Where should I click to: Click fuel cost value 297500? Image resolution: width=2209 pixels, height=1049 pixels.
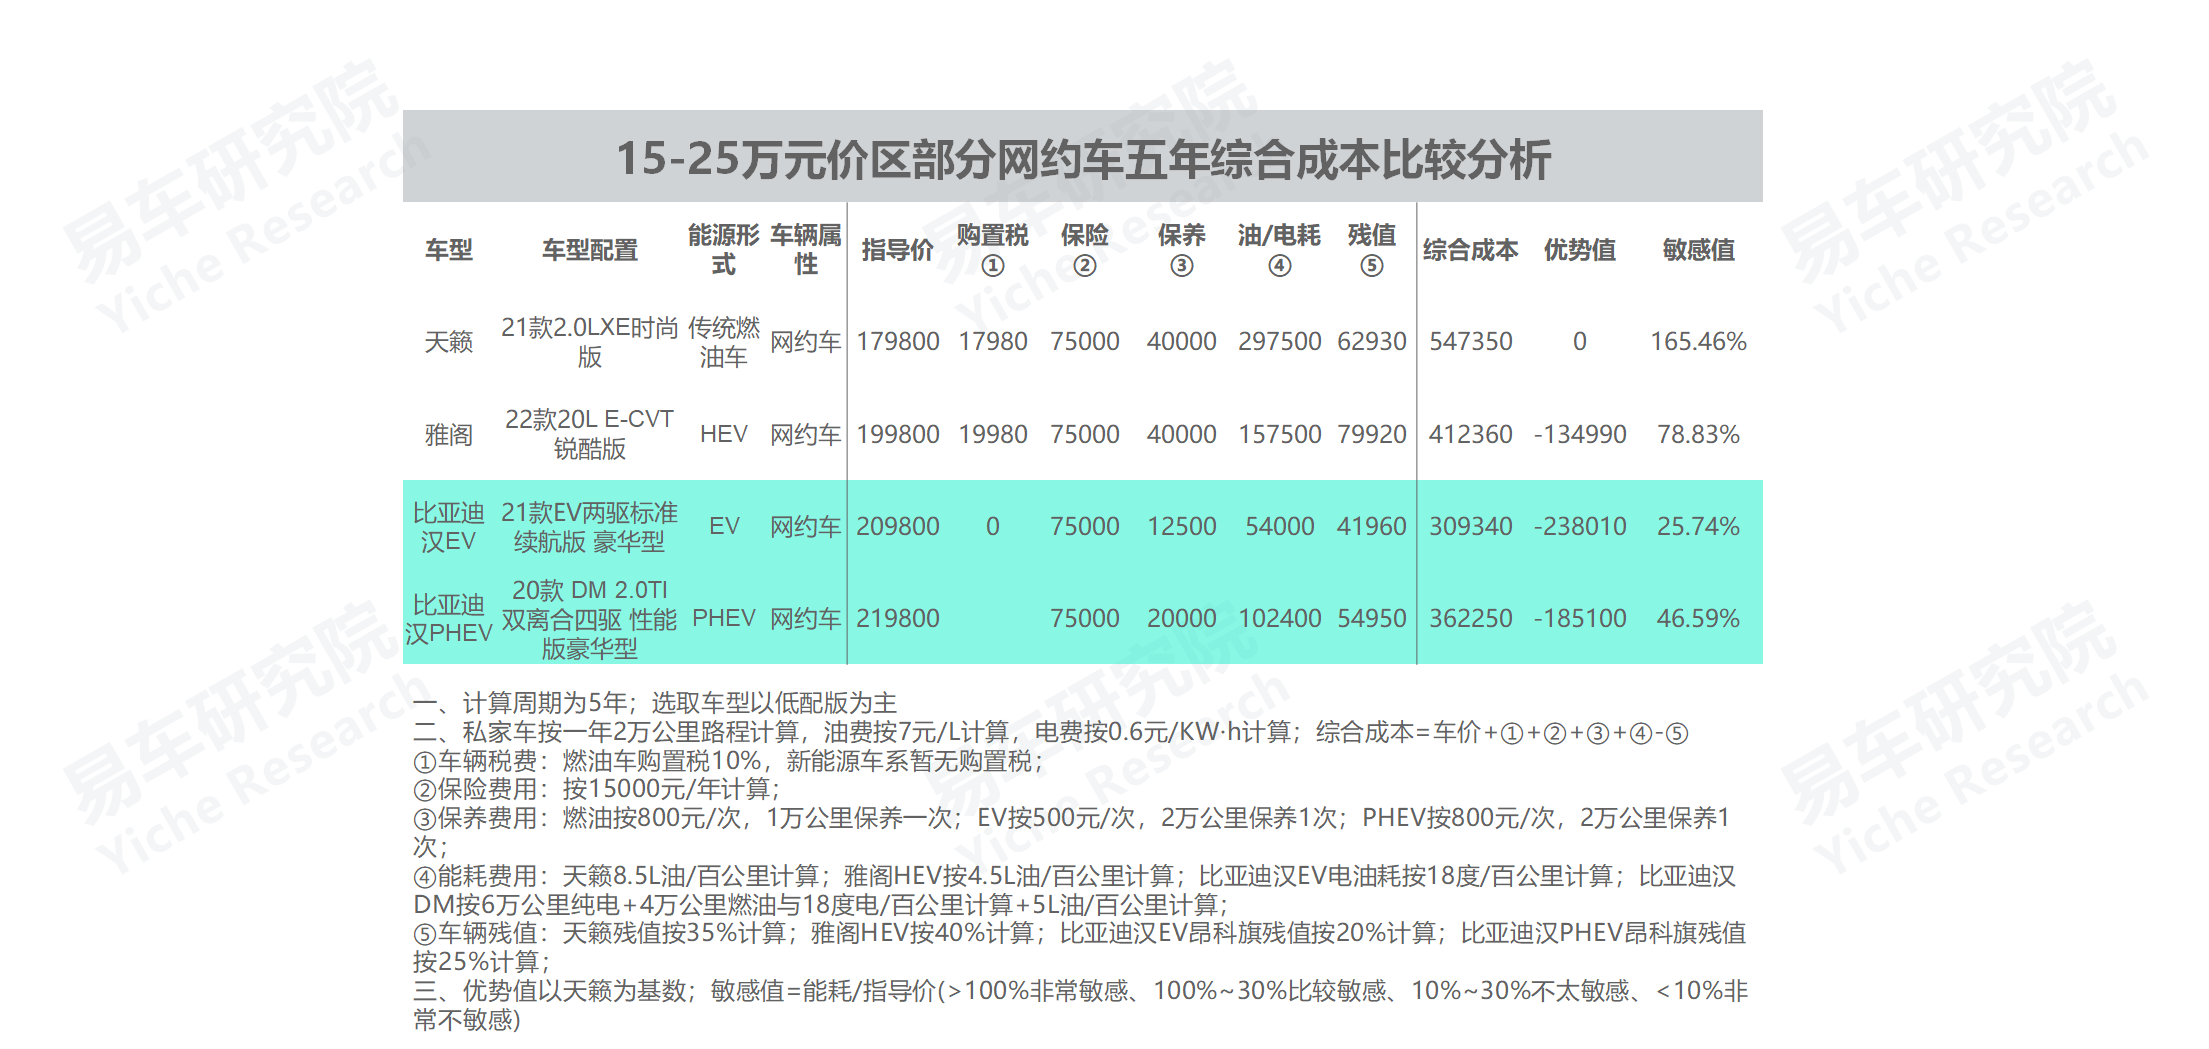pyautogui.click(x=1279, y=342)
